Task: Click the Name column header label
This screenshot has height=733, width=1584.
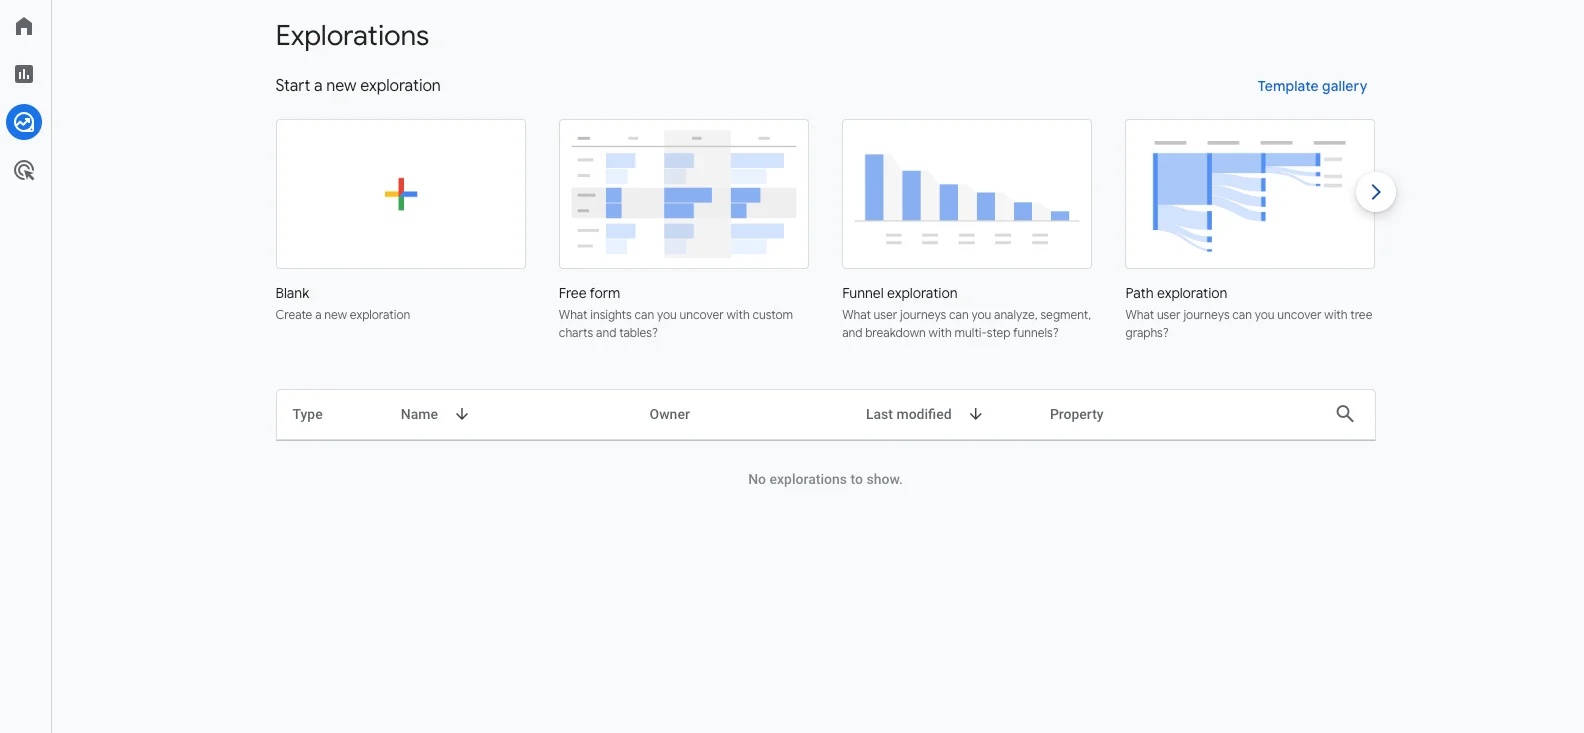Action: coord(419,414)
